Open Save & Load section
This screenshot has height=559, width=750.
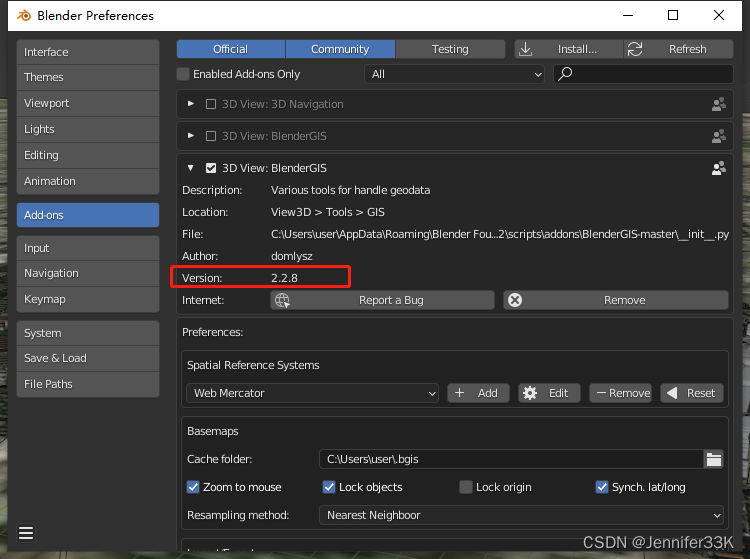coord(88,359)
